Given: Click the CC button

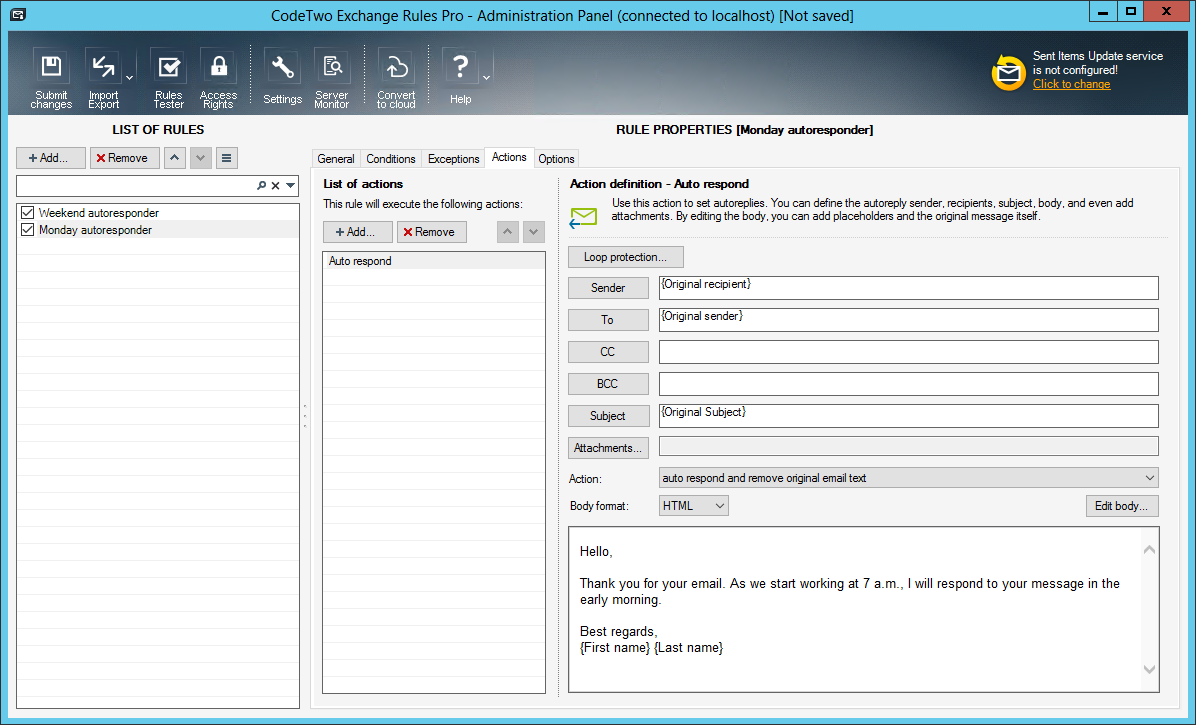Looking at the screenshot, I should coord(608,351).
